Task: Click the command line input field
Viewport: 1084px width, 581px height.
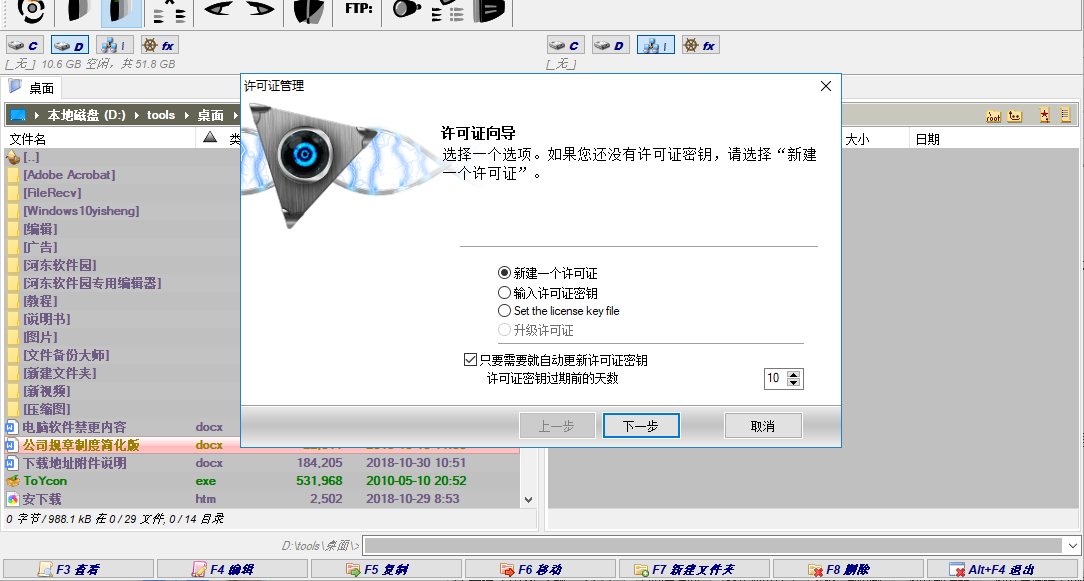Action: click(x=713, y=546)
